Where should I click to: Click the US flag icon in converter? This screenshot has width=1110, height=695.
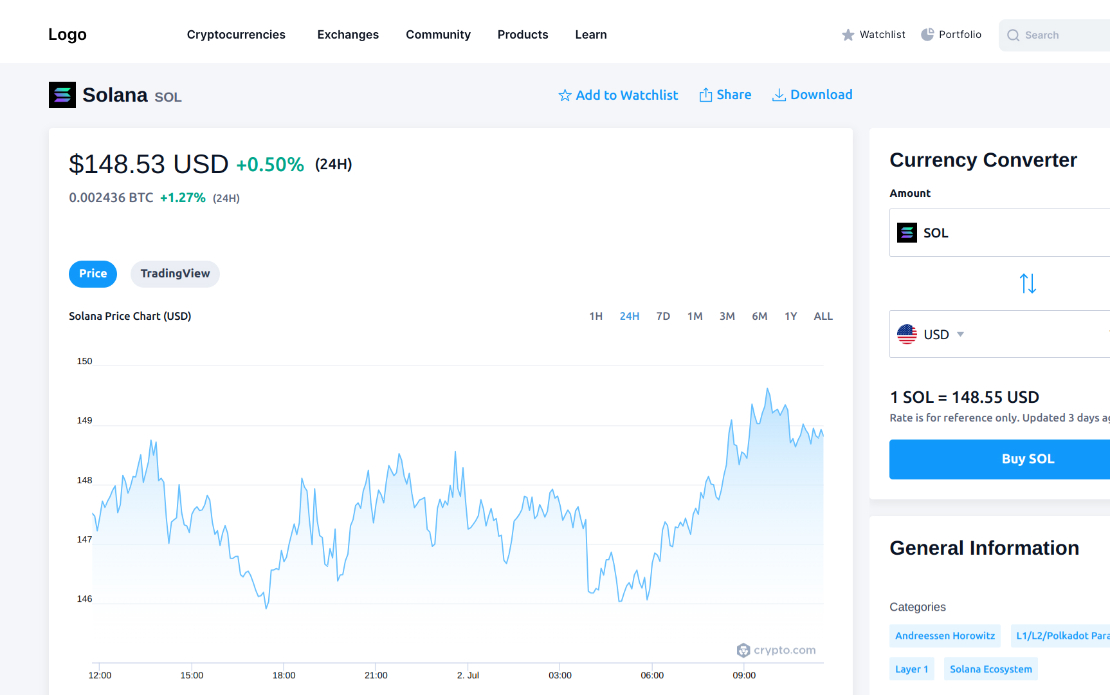point(907,334)
